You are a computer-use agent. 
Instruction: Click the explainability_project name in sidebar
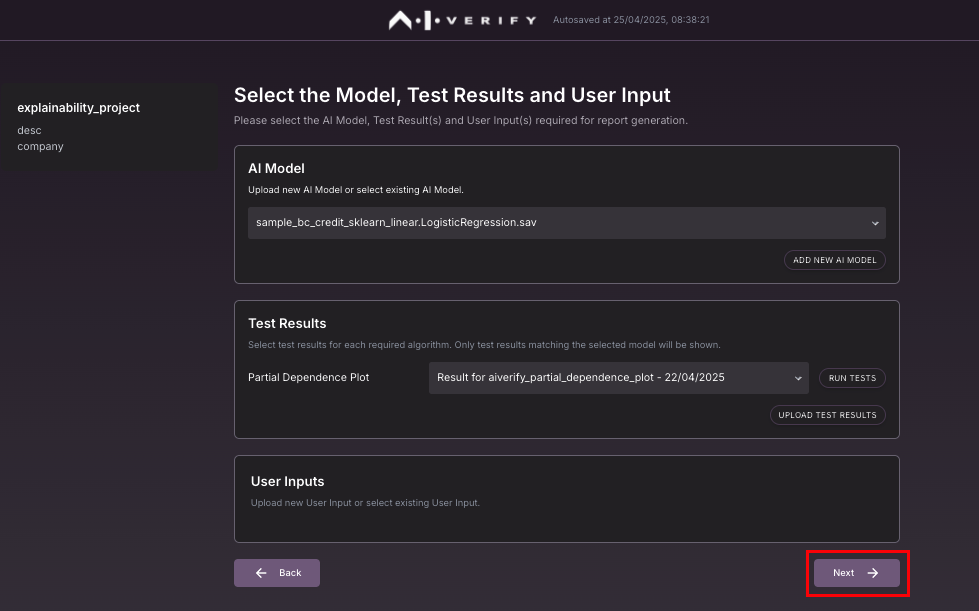click(x=79, y=108)
